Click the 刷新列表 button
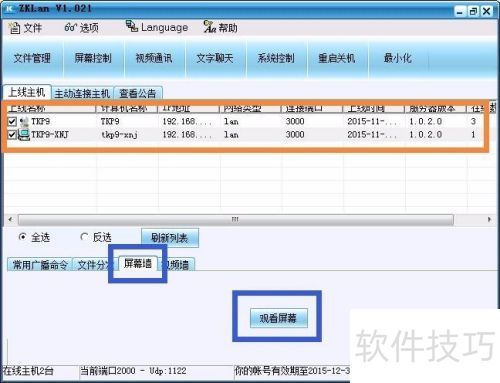500x383 pixels. click(x=170, y=238)
